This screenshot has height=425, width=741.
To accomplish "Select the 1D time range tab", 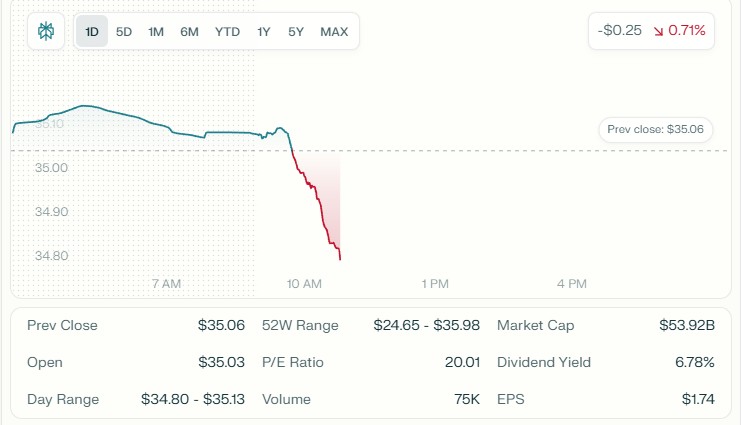I will (x=92, y=31).
